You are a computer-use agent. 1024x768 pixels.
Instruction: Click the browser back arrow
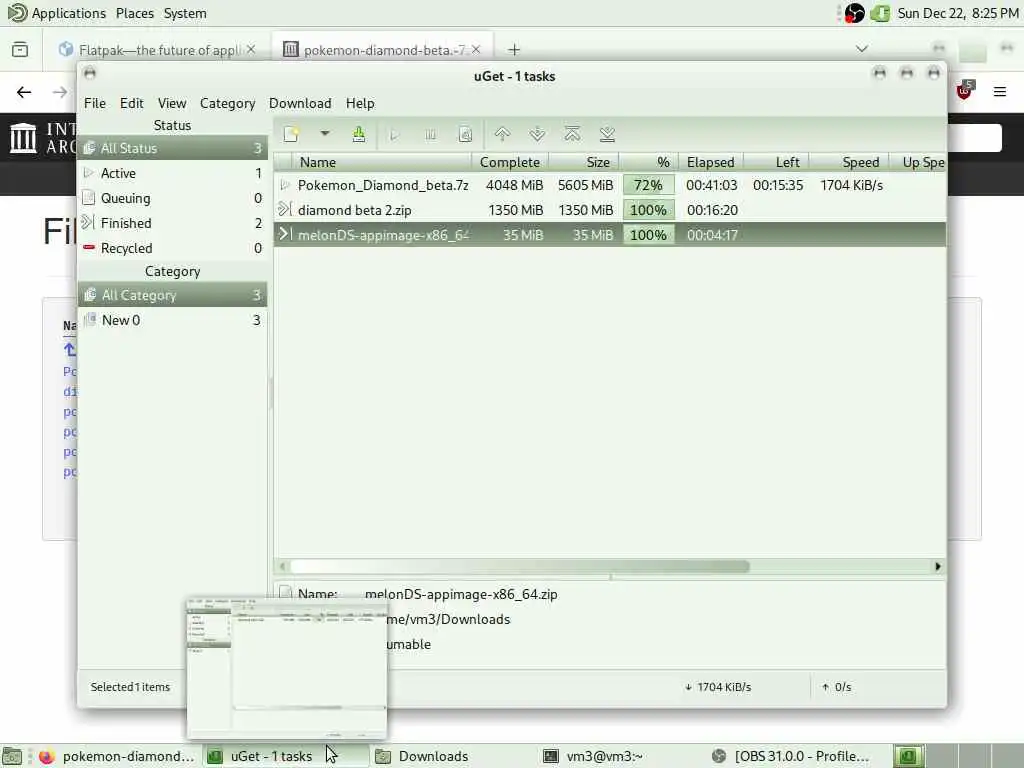(24, 92)
